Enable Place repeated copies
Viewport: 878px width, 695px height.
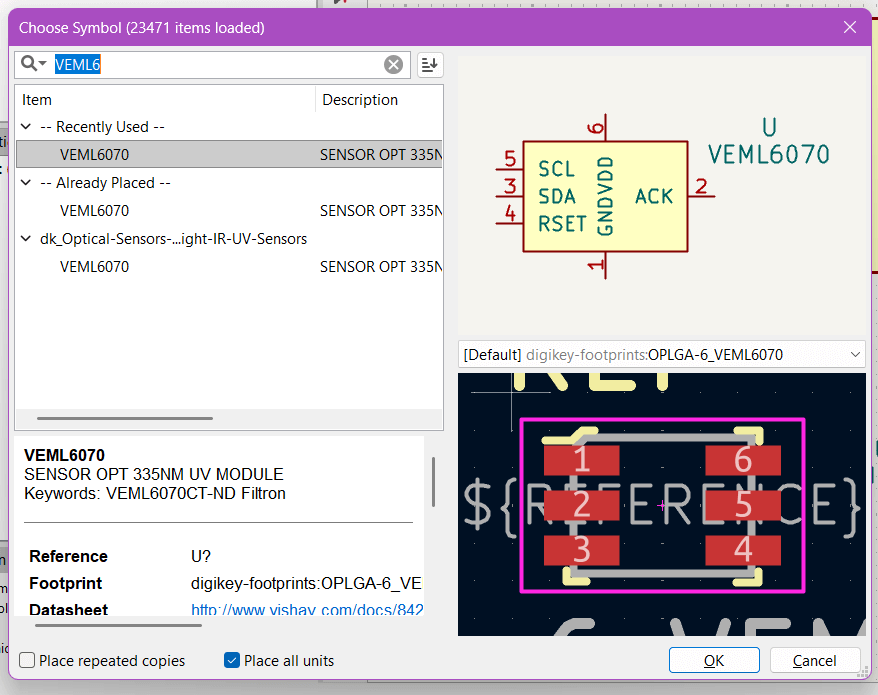[29, 661]
